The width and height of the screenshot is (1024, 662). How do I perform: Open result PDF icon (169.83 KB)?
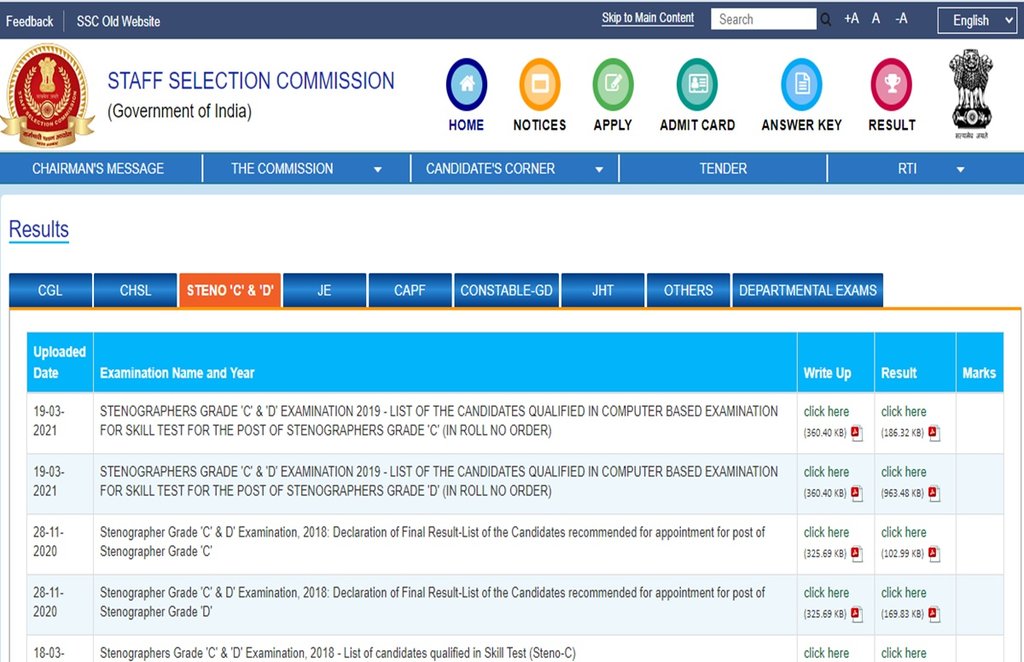click(934, 614)
